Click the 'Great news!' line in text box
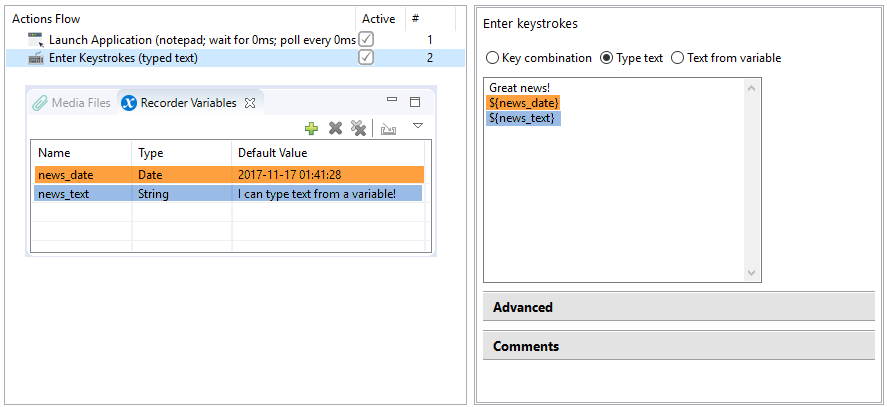887x407 pixels. point(519,88)
